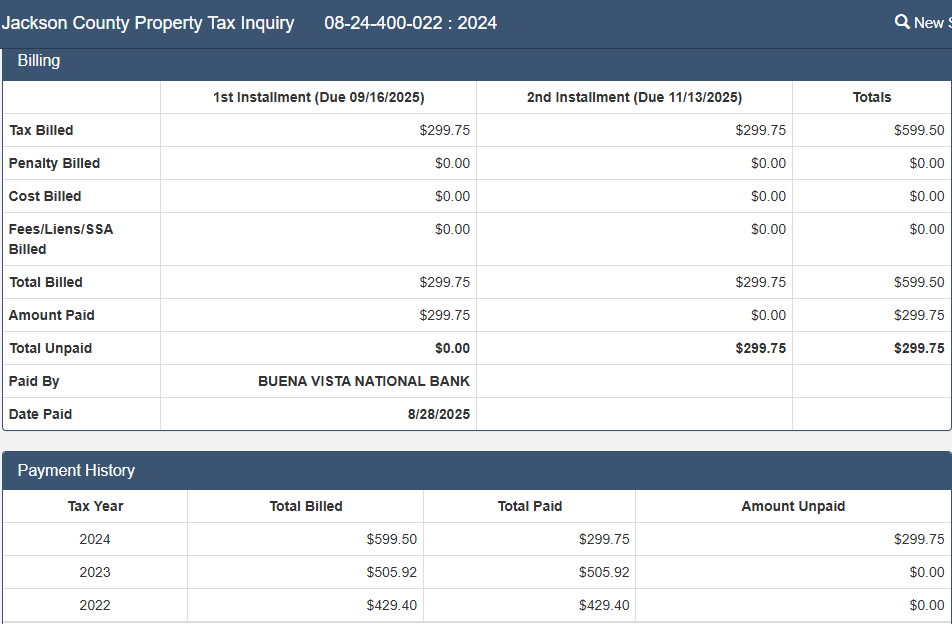Select the 2024 tax year row
This screenshot has width=952, height=624.
(x=95, y=539)
